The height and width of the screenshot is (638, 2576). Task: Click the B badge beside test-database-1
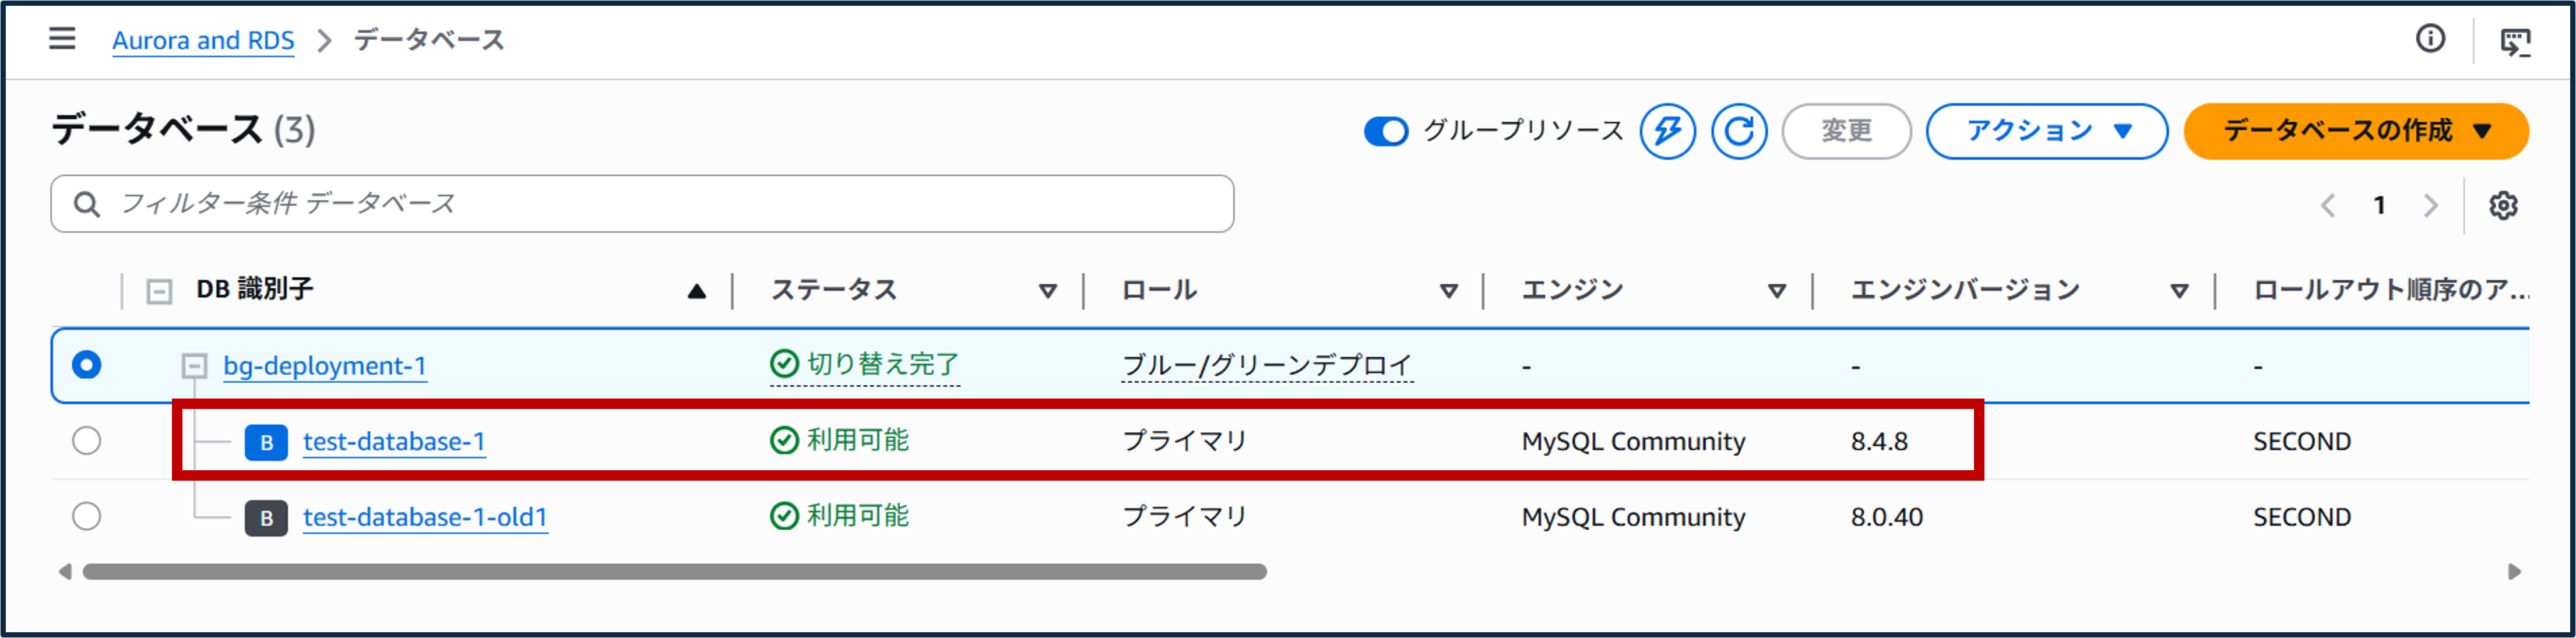point(267,441)
